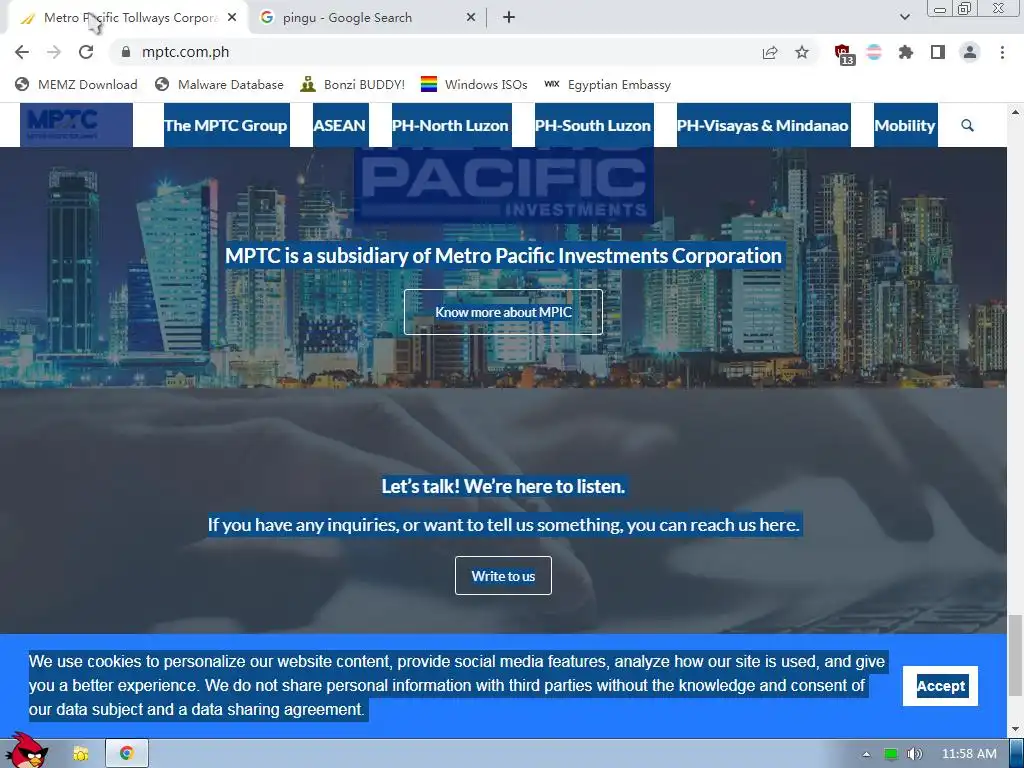
Task: Select the Chrome taskbar button
Action: coord(127,754)
